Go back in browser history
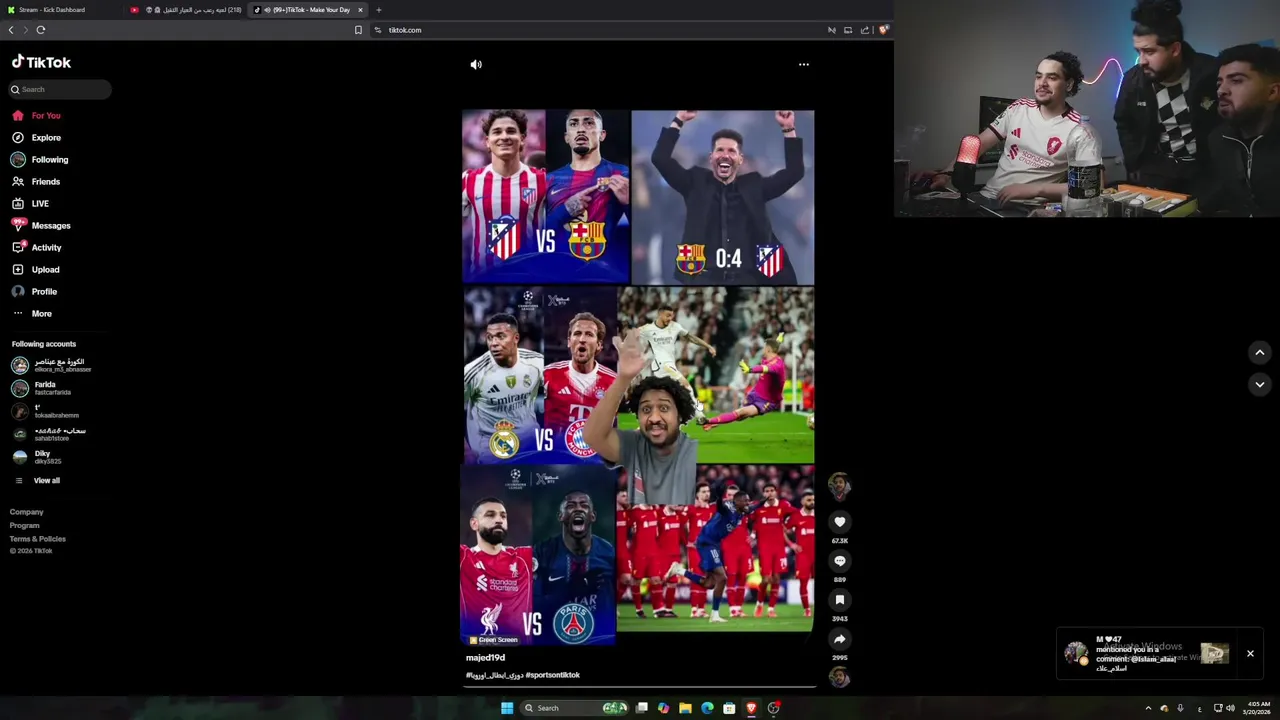The image size is (1280, 720). click(11, 30)
